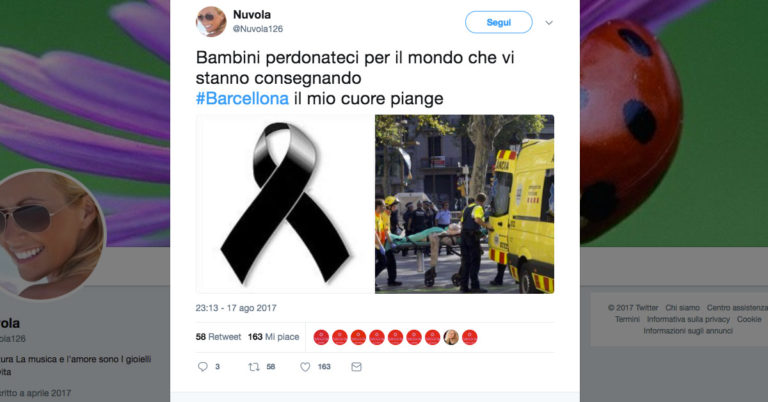This screenshot has width=768, height=402.
Task: Like the tweet with the heart icon
Action: click(305, 367)
